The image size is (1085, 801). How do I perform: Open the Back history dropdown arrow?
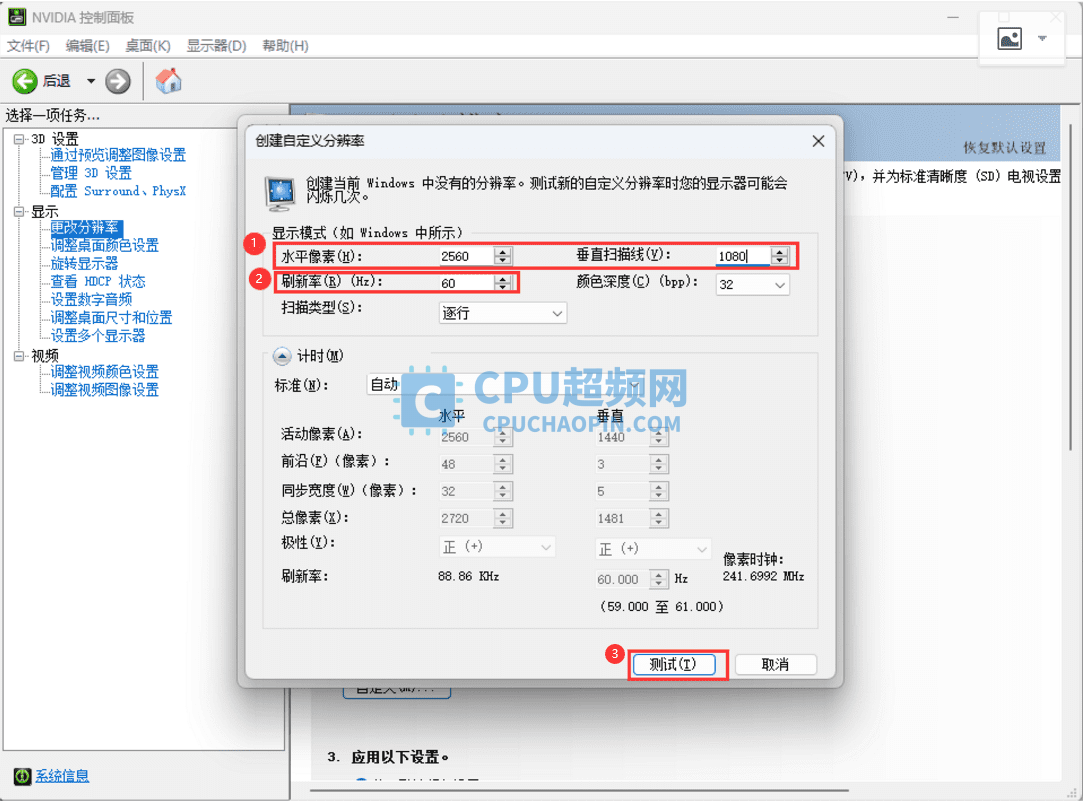point(91,82)
